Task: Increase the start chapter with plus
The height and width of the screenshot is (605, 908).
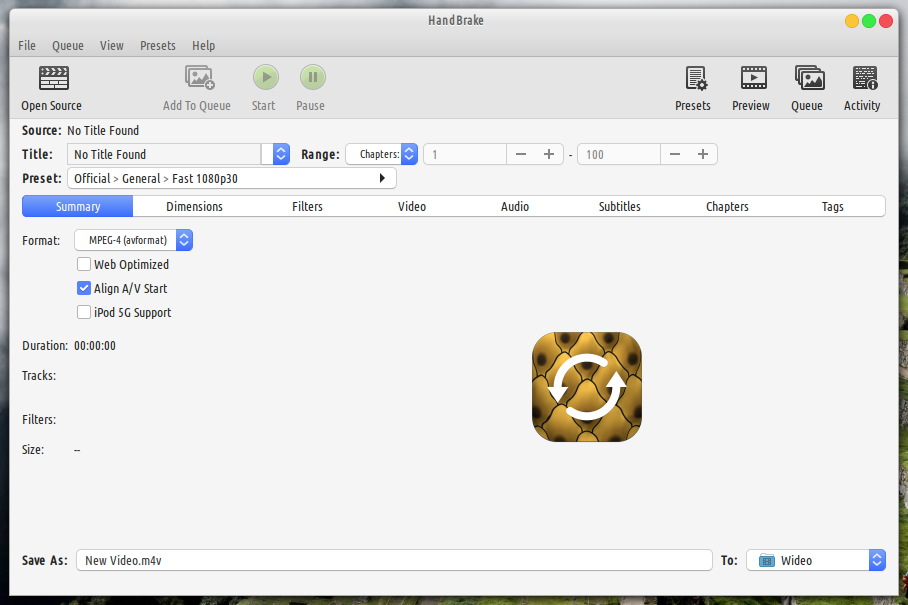Action: point(549,154)
